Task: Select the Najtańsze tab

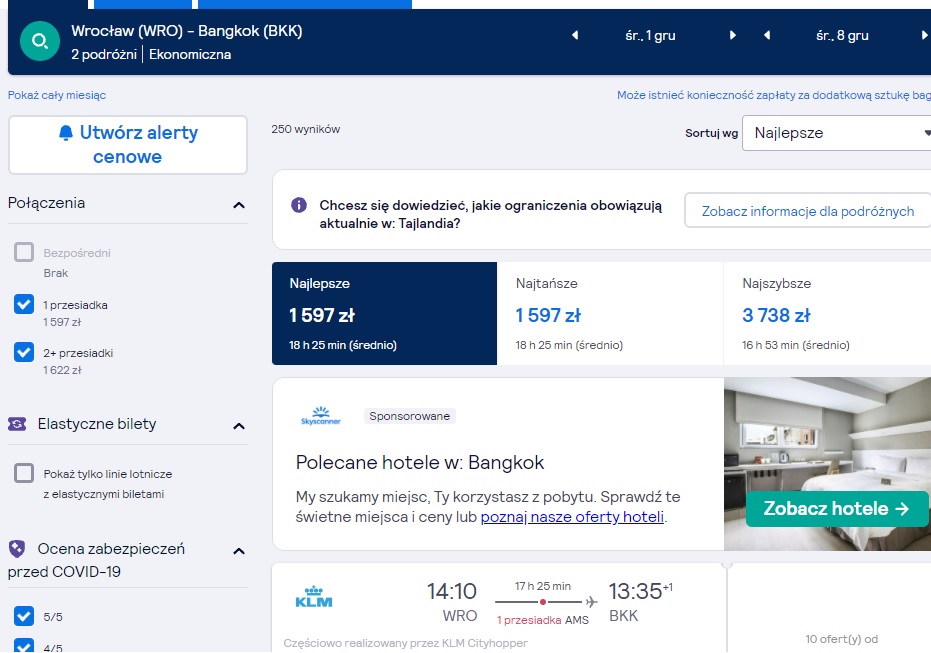Action: [610, 313]
